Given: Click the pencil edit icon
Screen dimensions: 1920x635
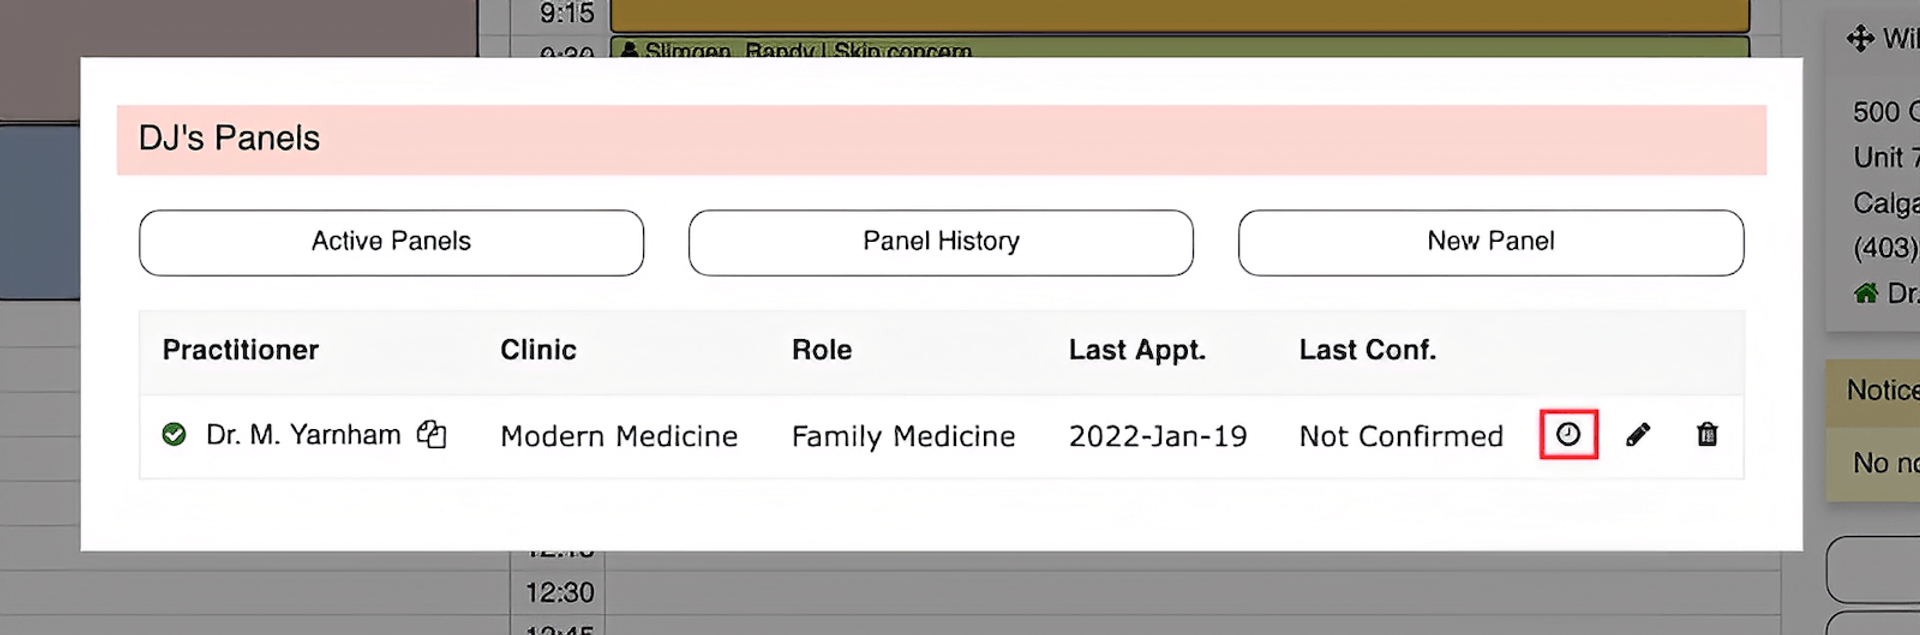Looking at the screenshot, I should [x=1637, y=434].
